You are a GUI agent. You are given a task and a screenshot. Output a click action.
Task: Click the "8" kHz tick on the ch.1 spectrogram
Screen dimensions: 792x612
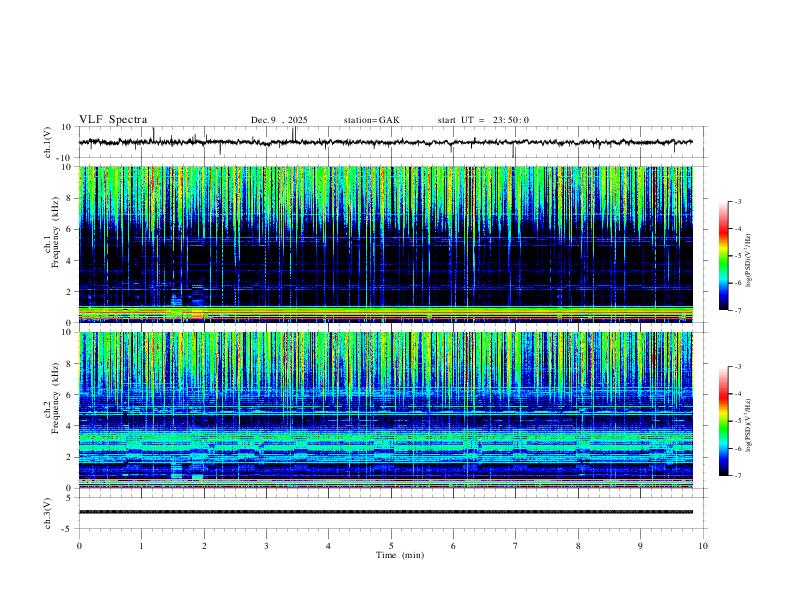tap(70, 198)
